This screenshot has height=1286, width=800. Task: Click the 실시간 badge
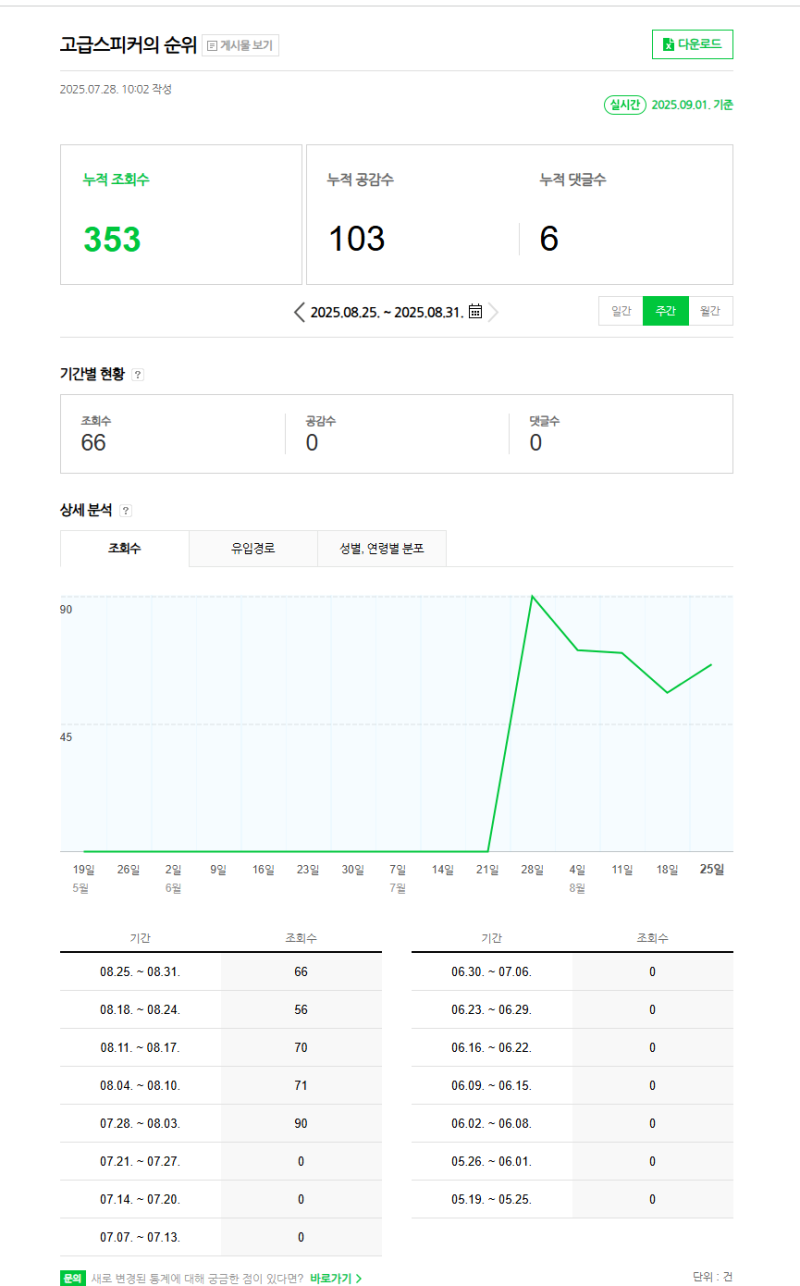pos(624,105)
